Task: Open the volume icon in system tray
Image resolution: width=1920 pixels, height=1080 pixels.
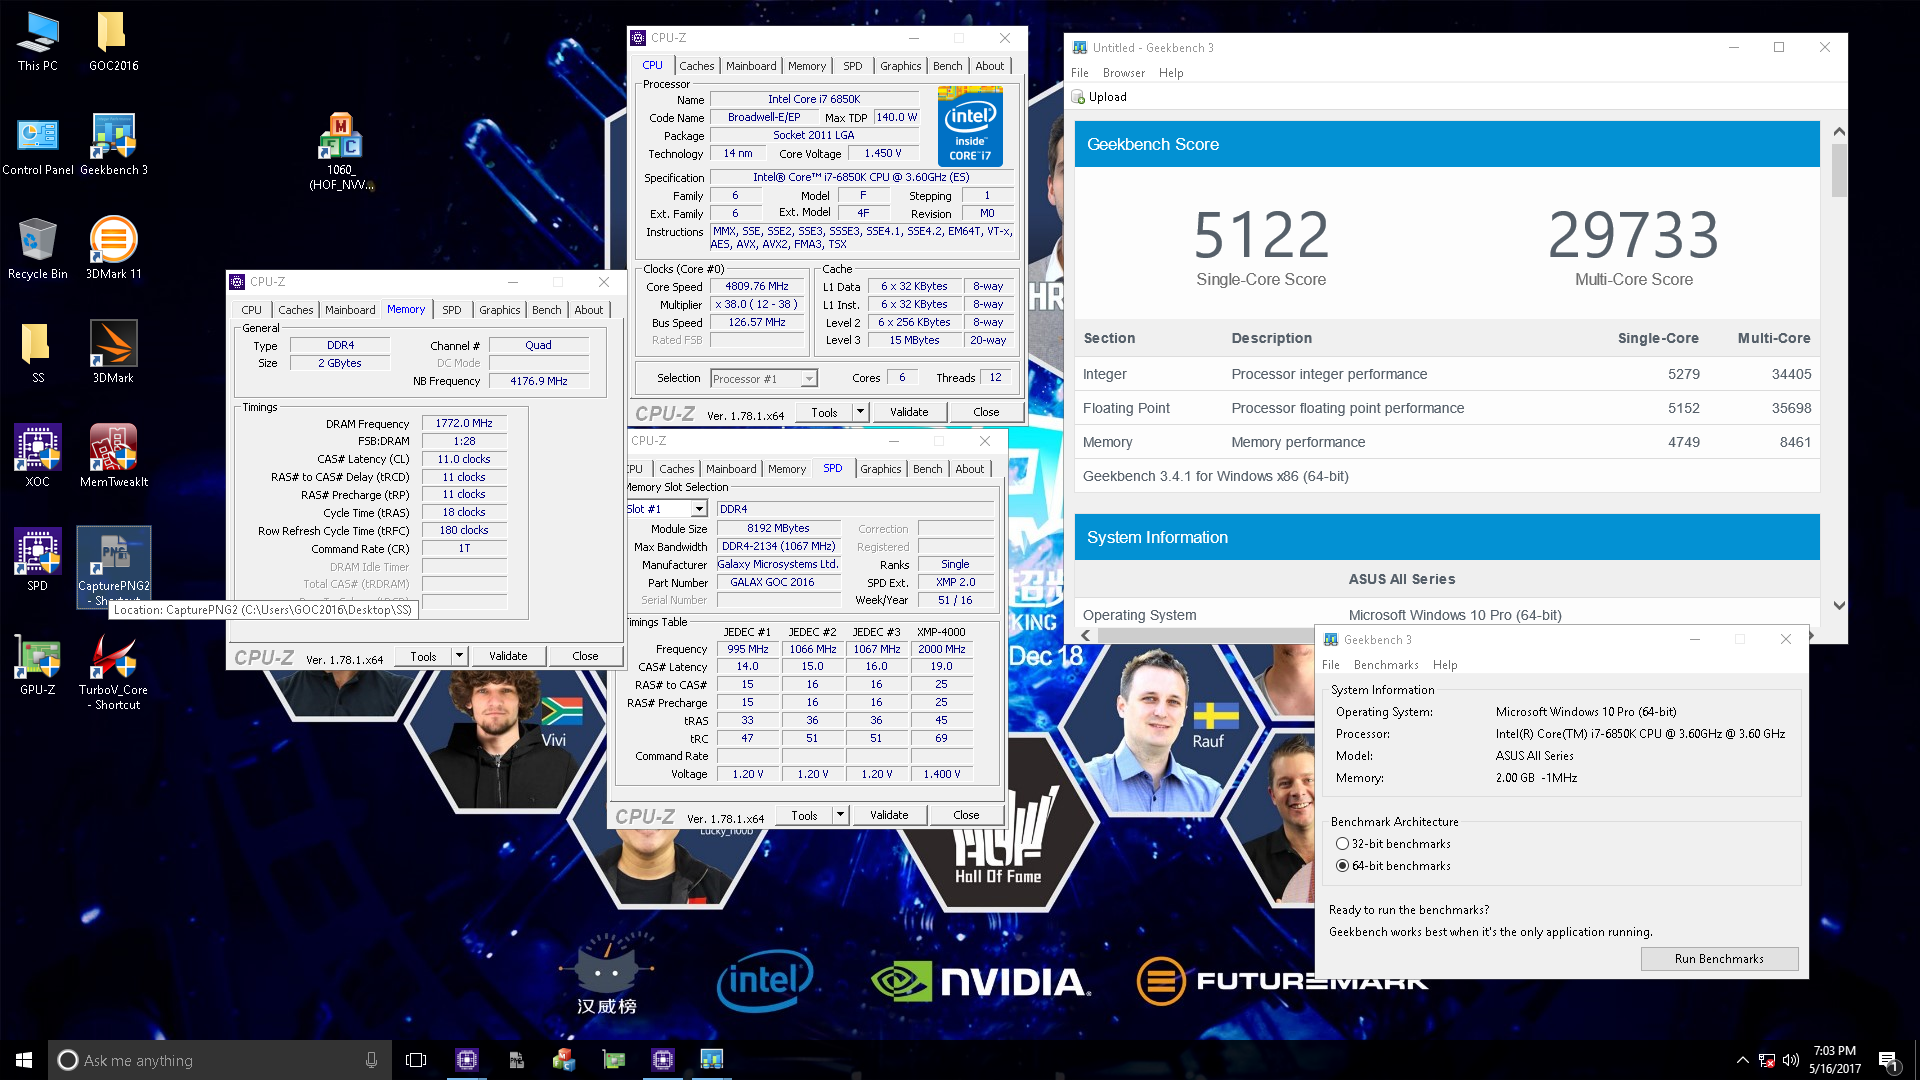Action: click(x=1790, y=1060)
